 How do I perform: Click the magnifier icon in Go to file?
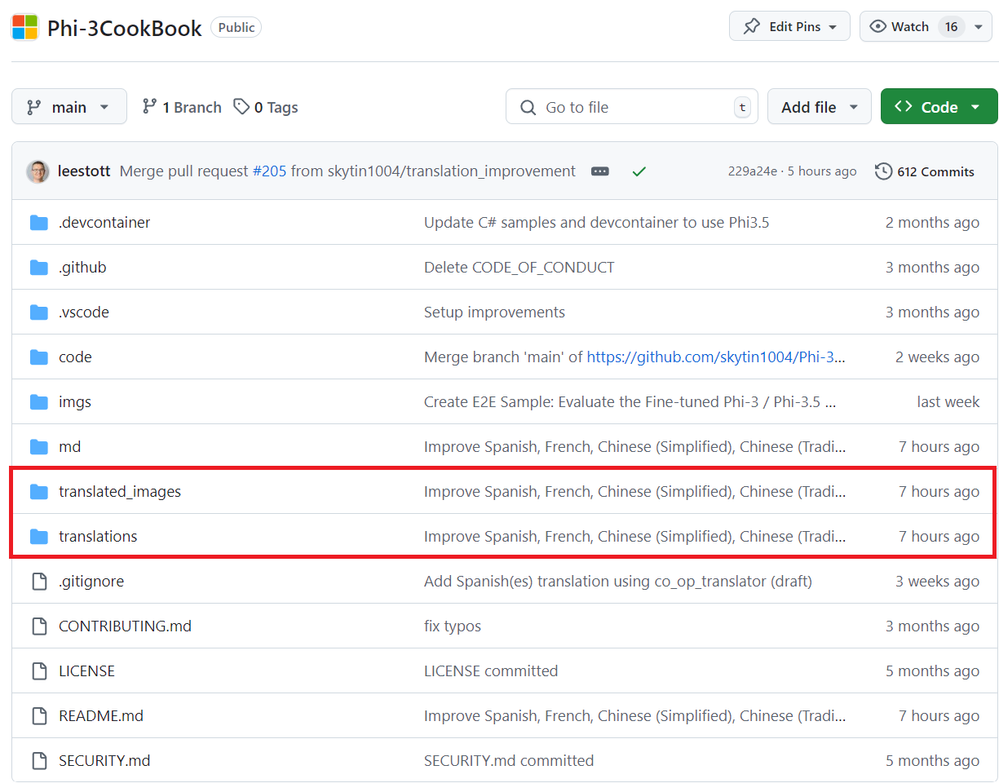[x=528, y=107]
